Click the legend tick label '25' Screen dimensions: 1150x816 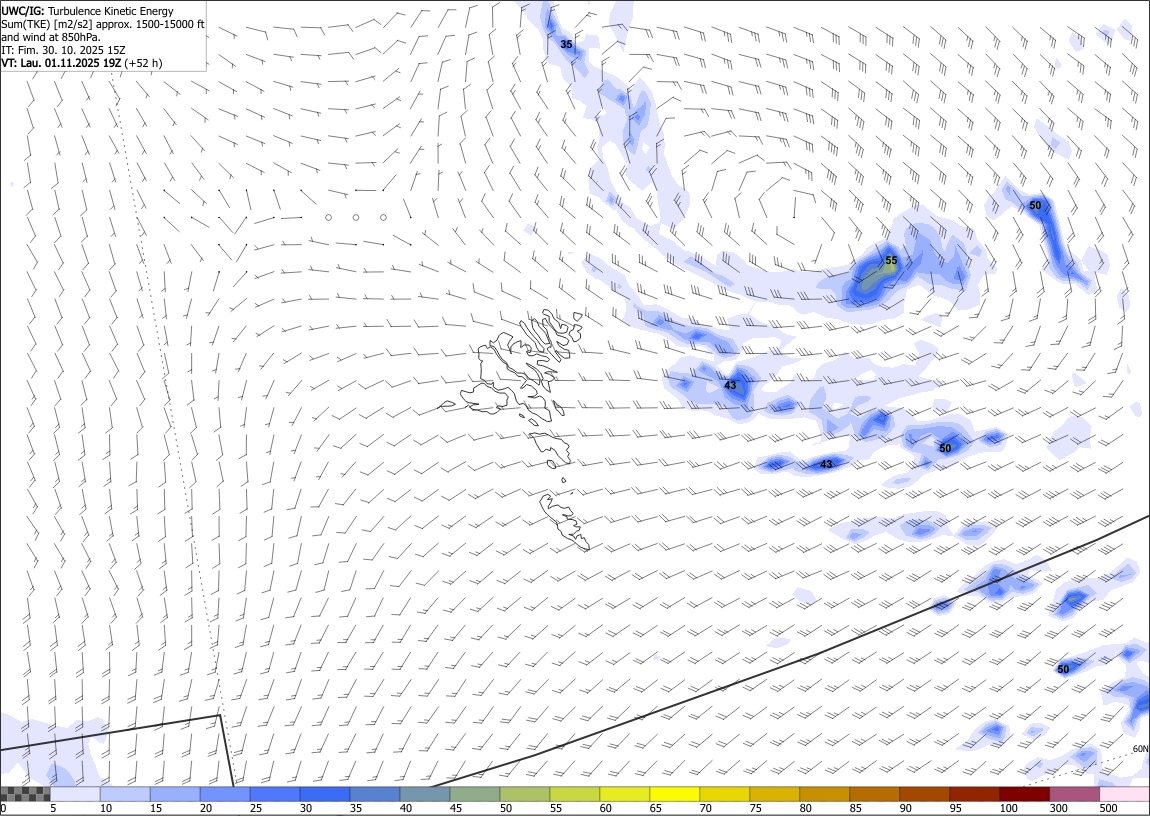point(255,809)
